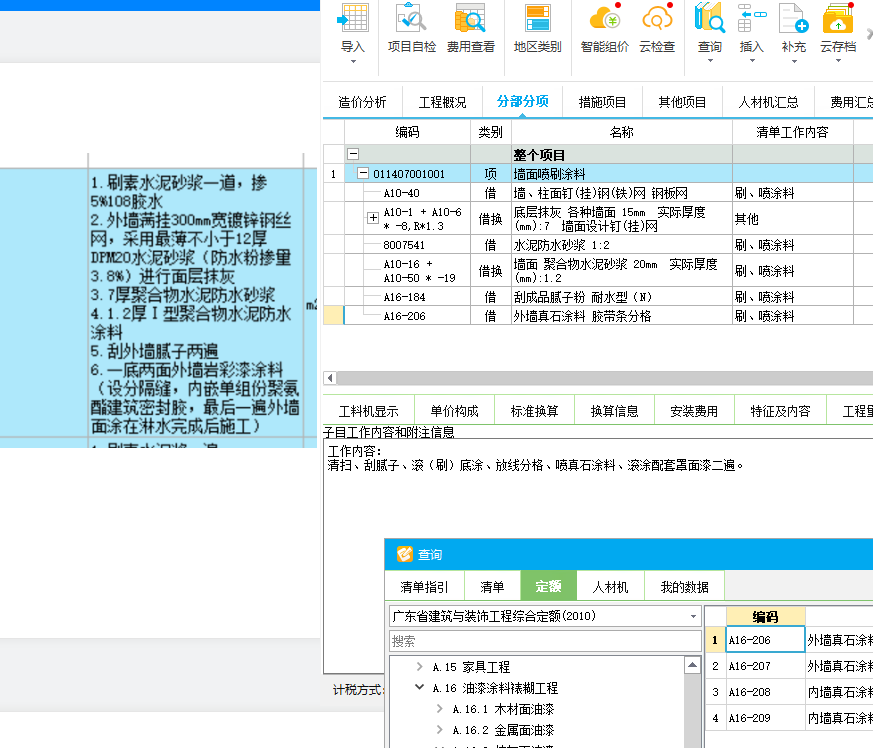Open the 换算信息 panel tab
873x748 pixels.
click(615, 411)
